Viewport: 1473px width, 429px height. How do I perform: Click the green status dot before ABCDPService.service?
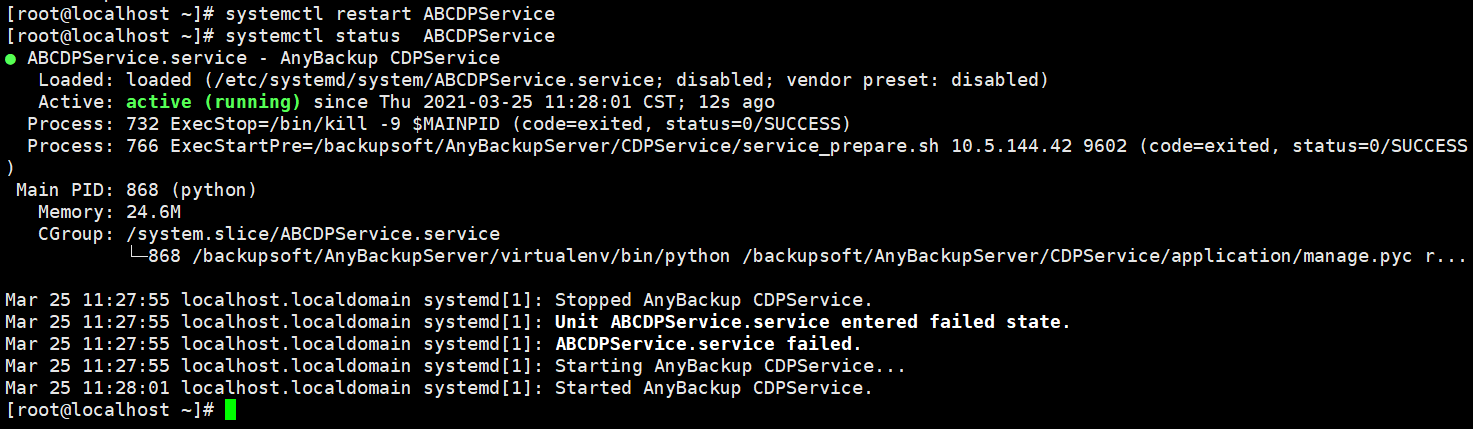point(10,58)
